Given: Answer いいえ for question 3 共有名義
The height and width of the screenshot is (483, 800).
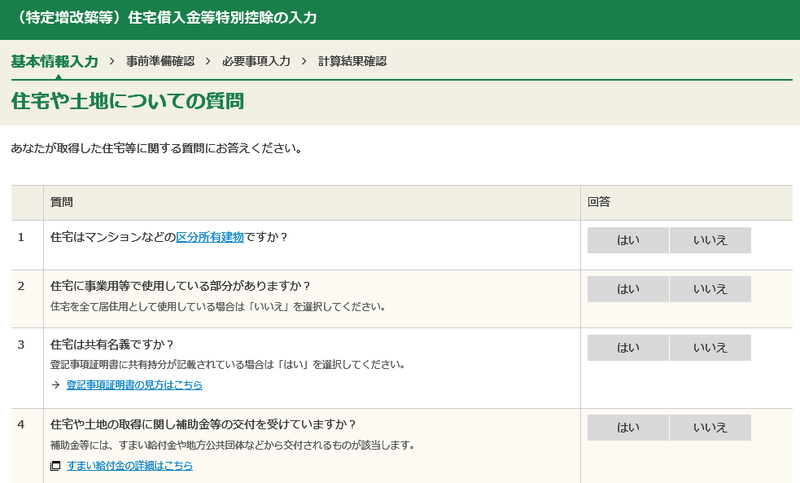Looking at the screenshot, I should (x=710, y=348).
